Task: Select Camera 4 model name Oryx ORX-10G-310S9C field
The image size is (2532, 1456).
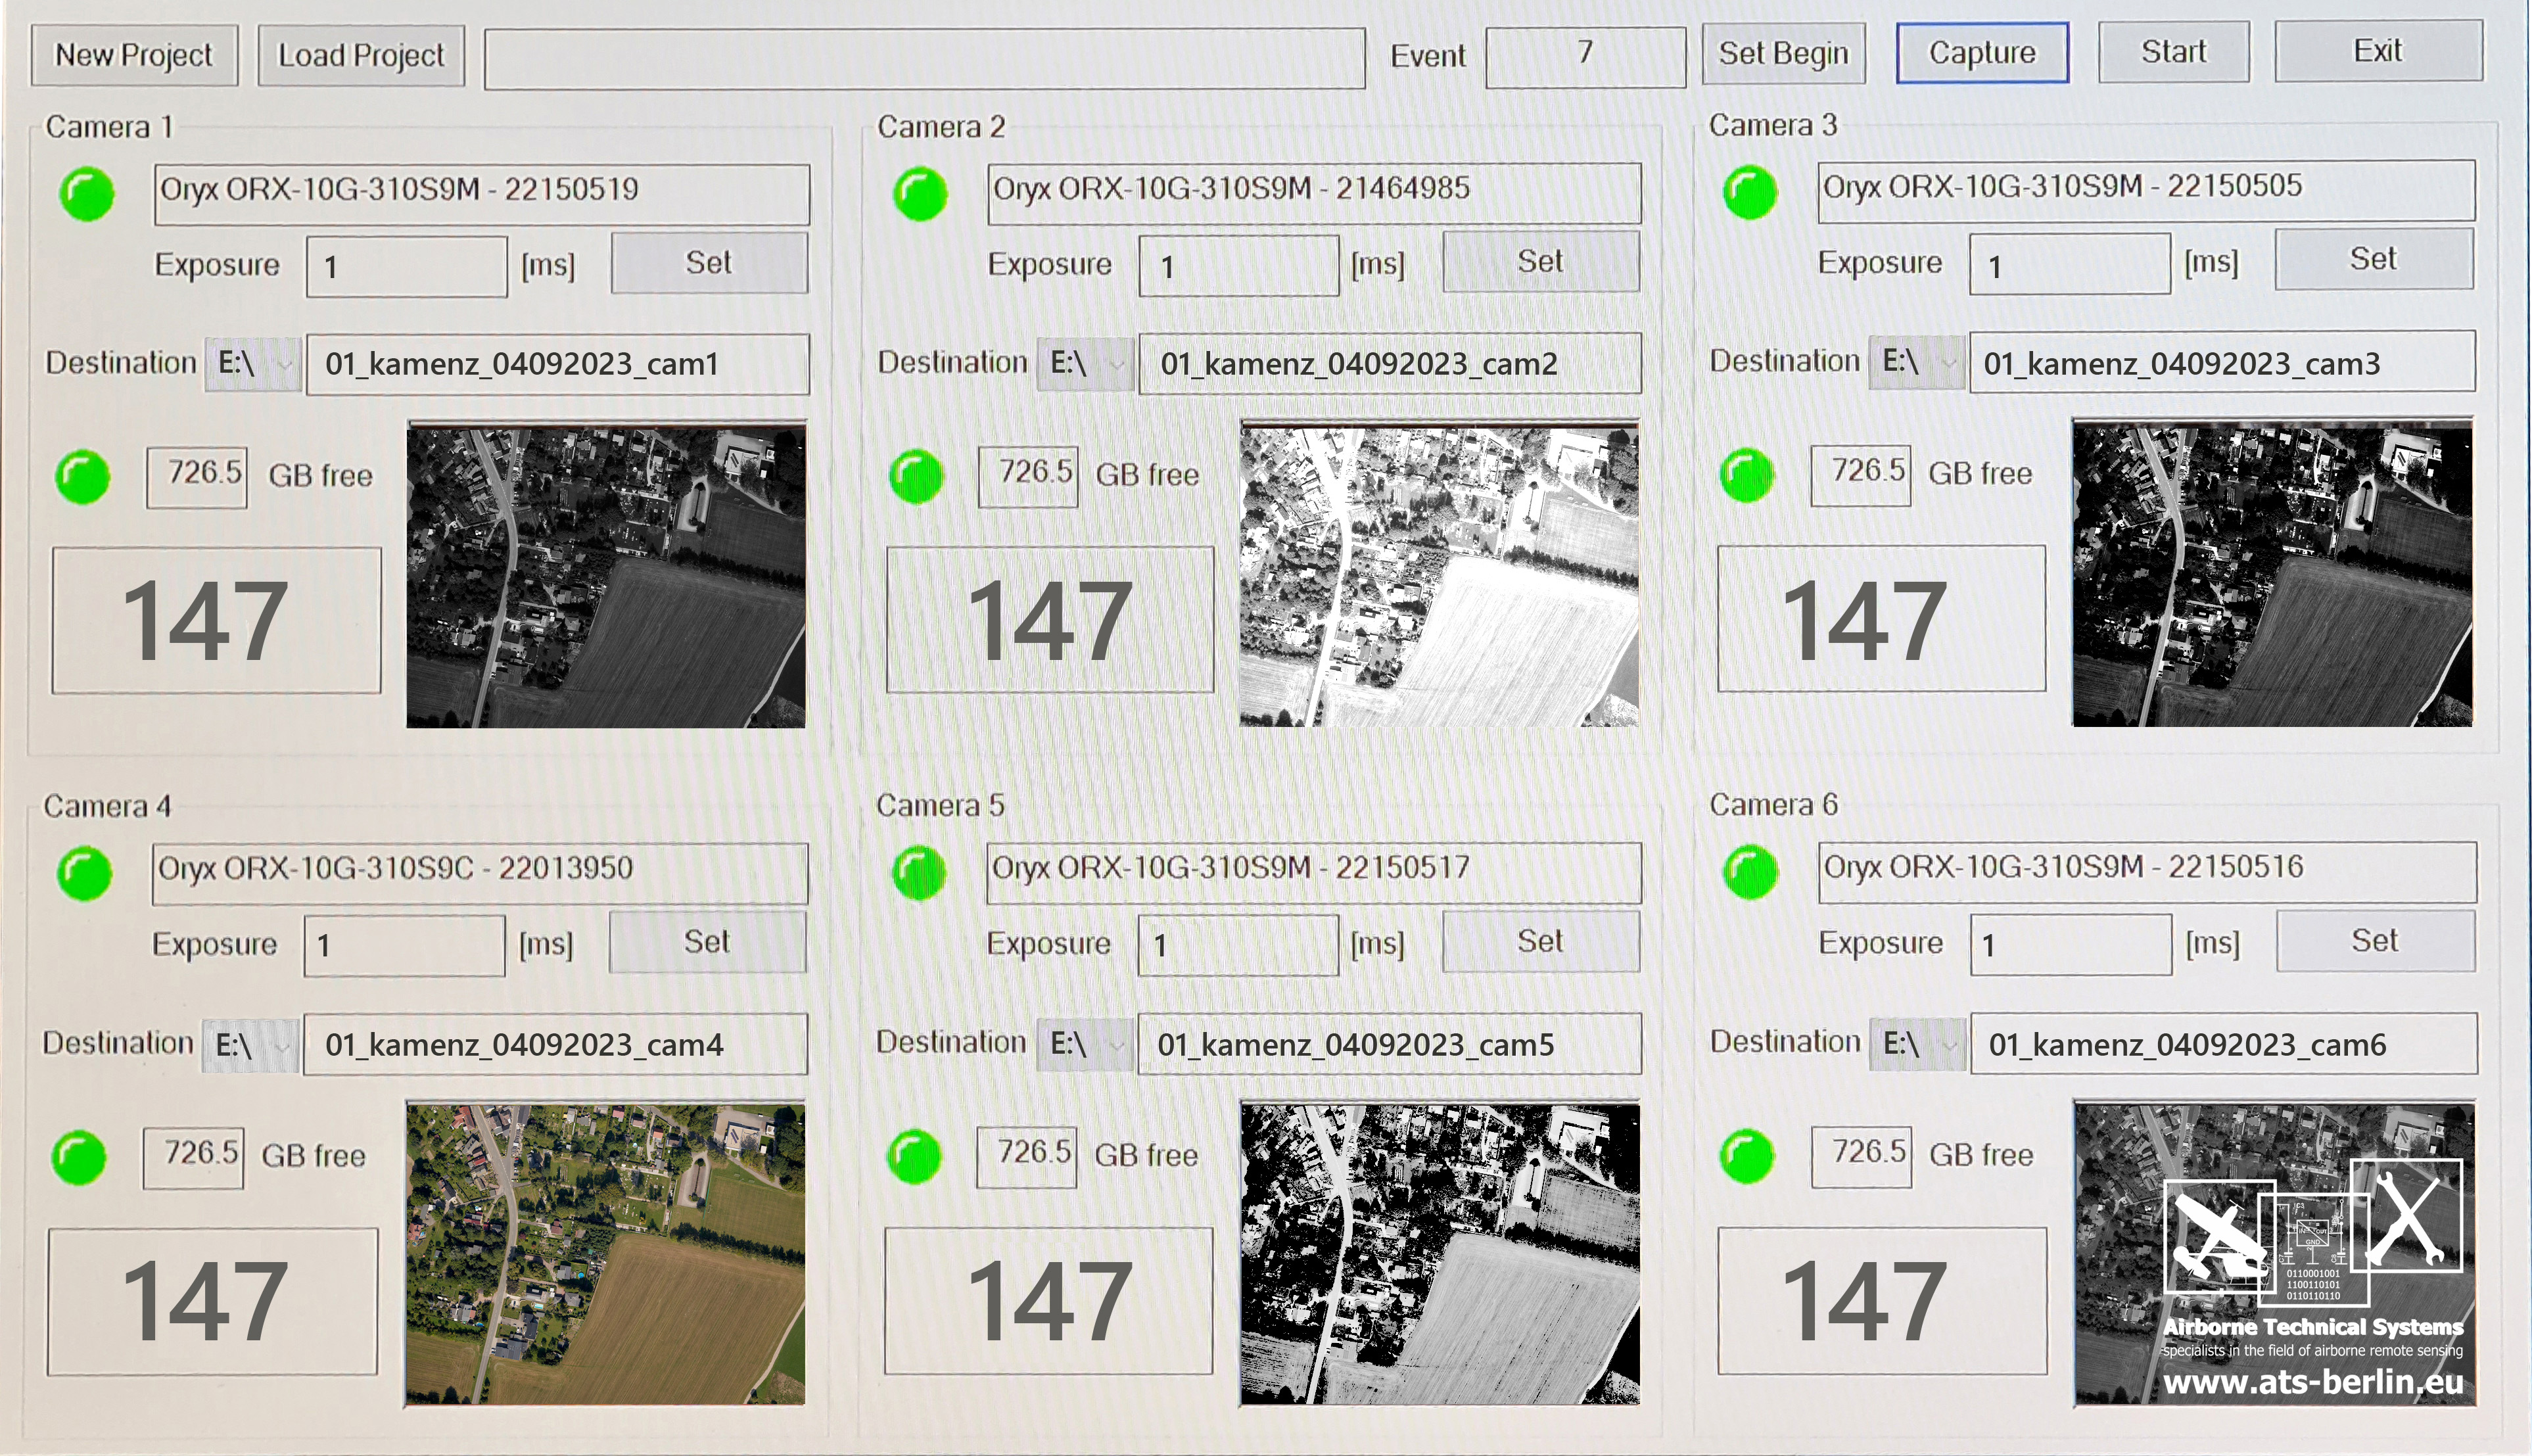Action: [480, 873]
